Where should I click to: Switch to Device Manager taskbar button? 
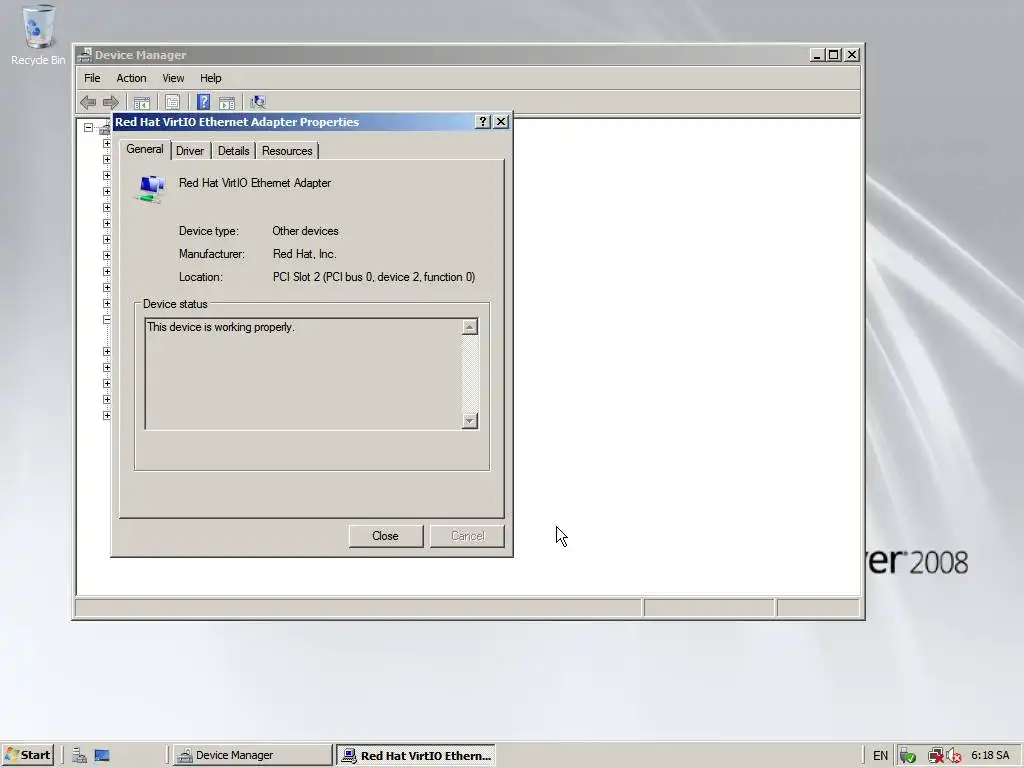tap(253, 755)
